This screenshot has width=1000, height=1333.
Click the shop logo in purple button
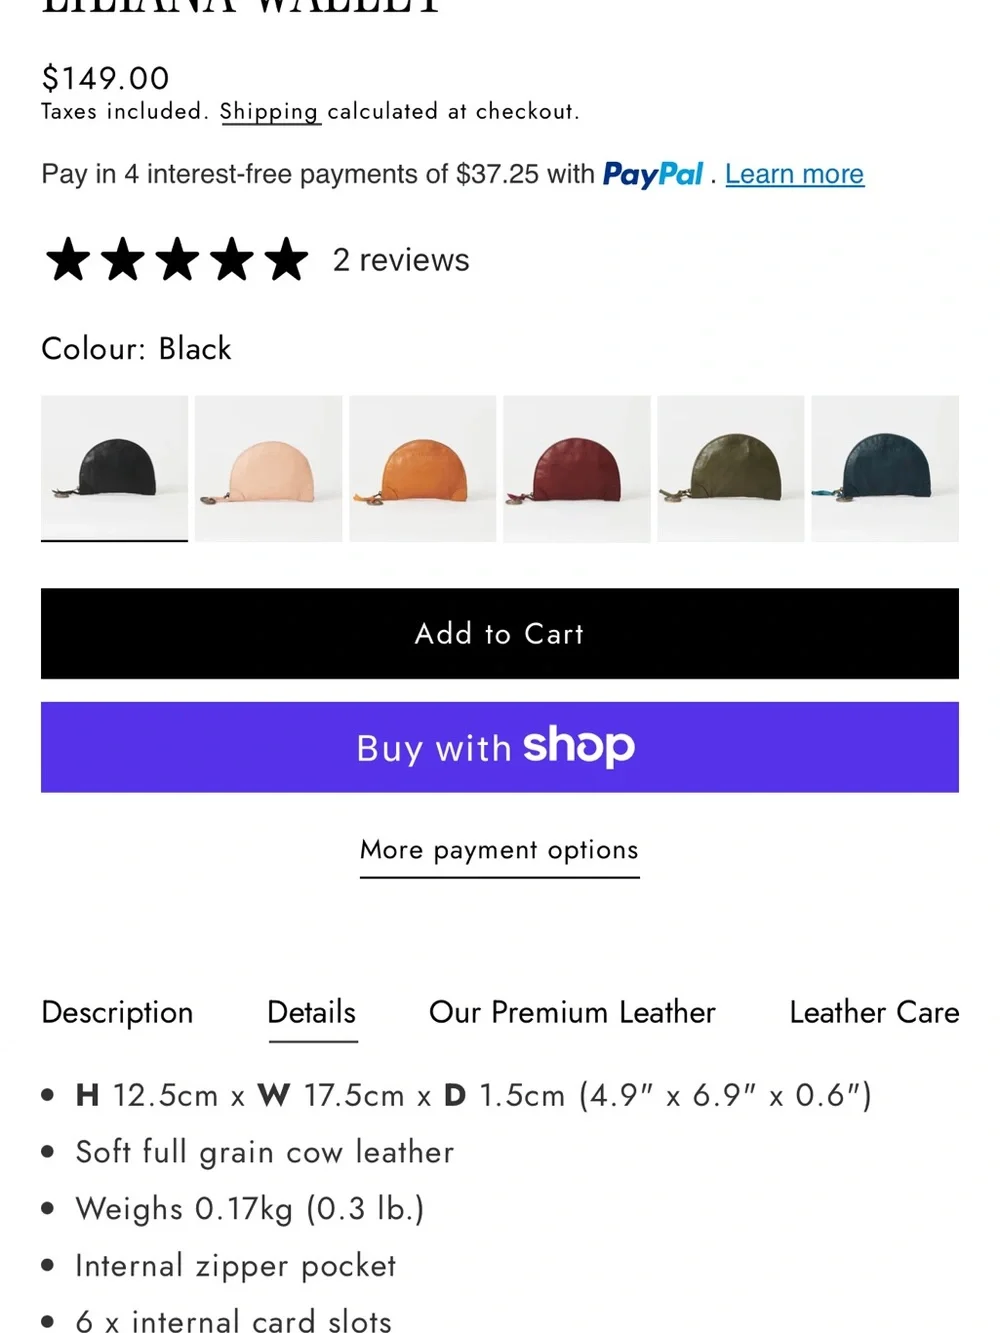pyautogui.click(x=579, y=746)
